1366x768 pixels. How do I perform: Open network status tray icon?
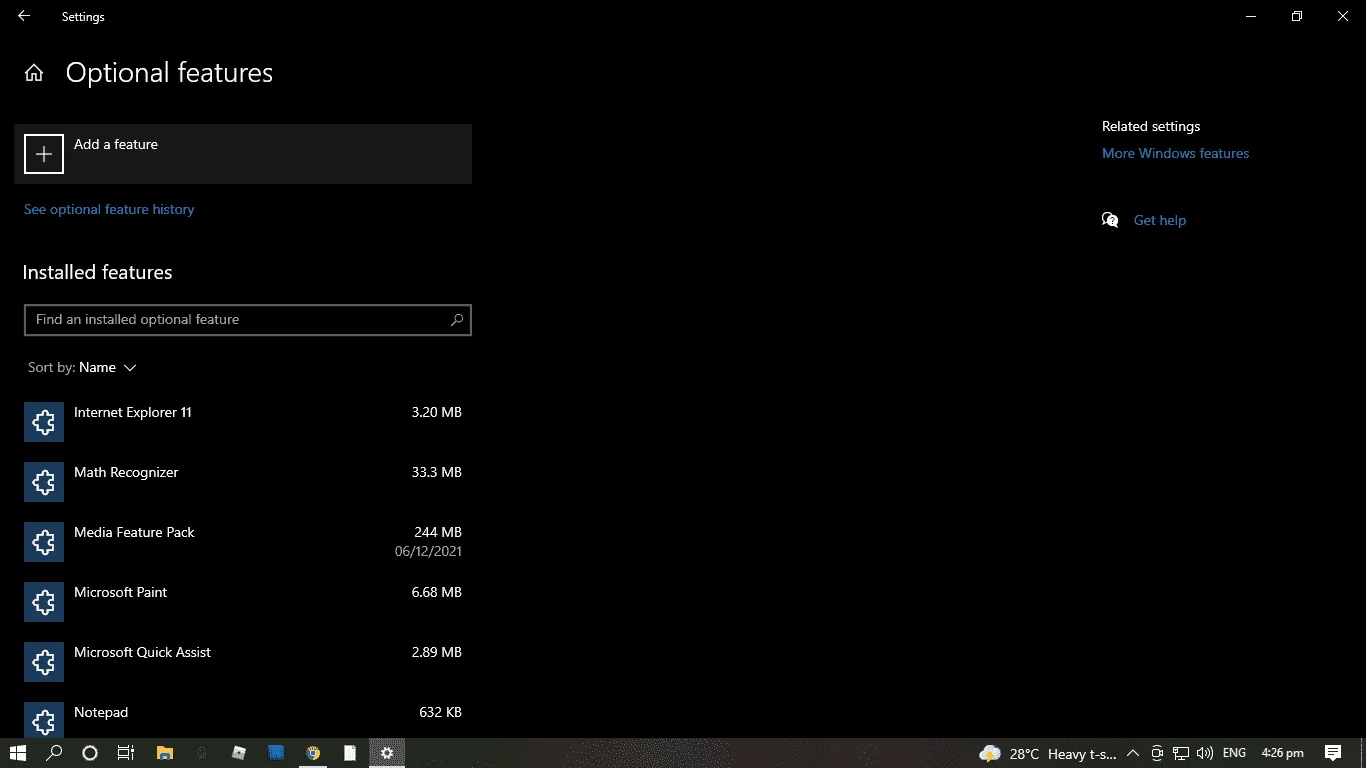(x=1181, y=753)
